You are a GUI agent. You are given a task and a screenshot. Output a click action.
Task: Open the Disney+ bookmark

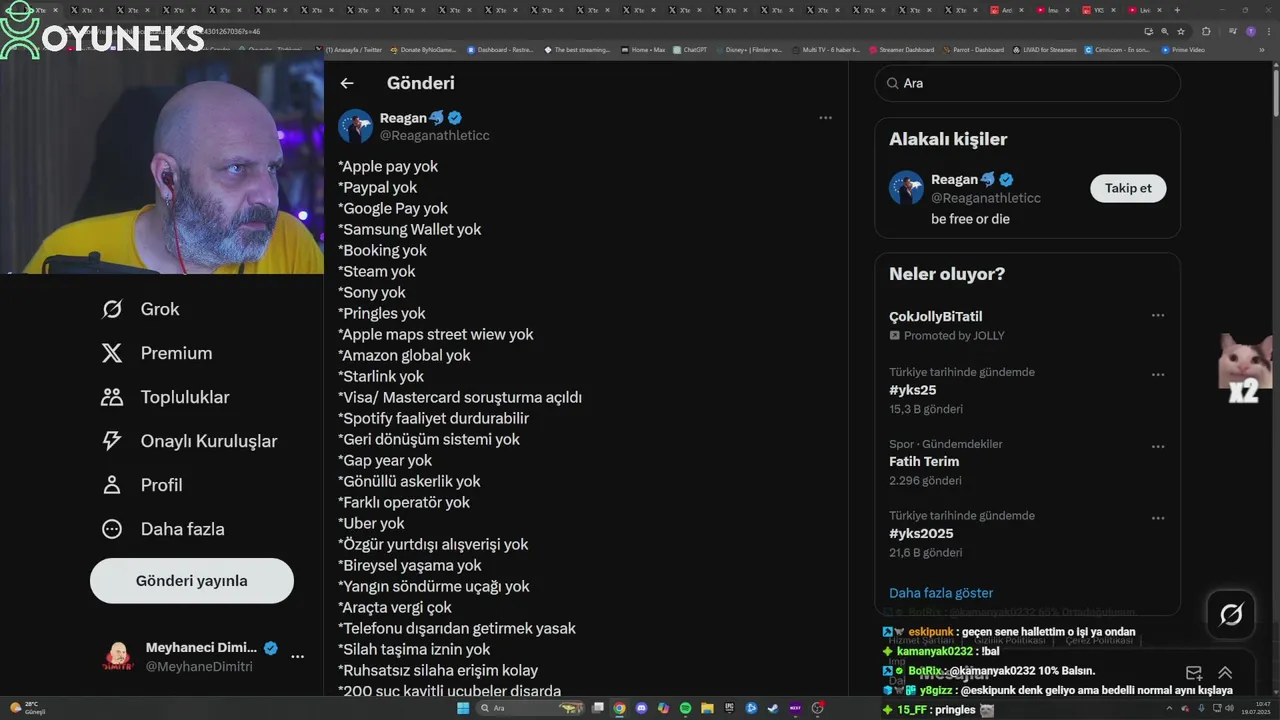pos(748,50)
